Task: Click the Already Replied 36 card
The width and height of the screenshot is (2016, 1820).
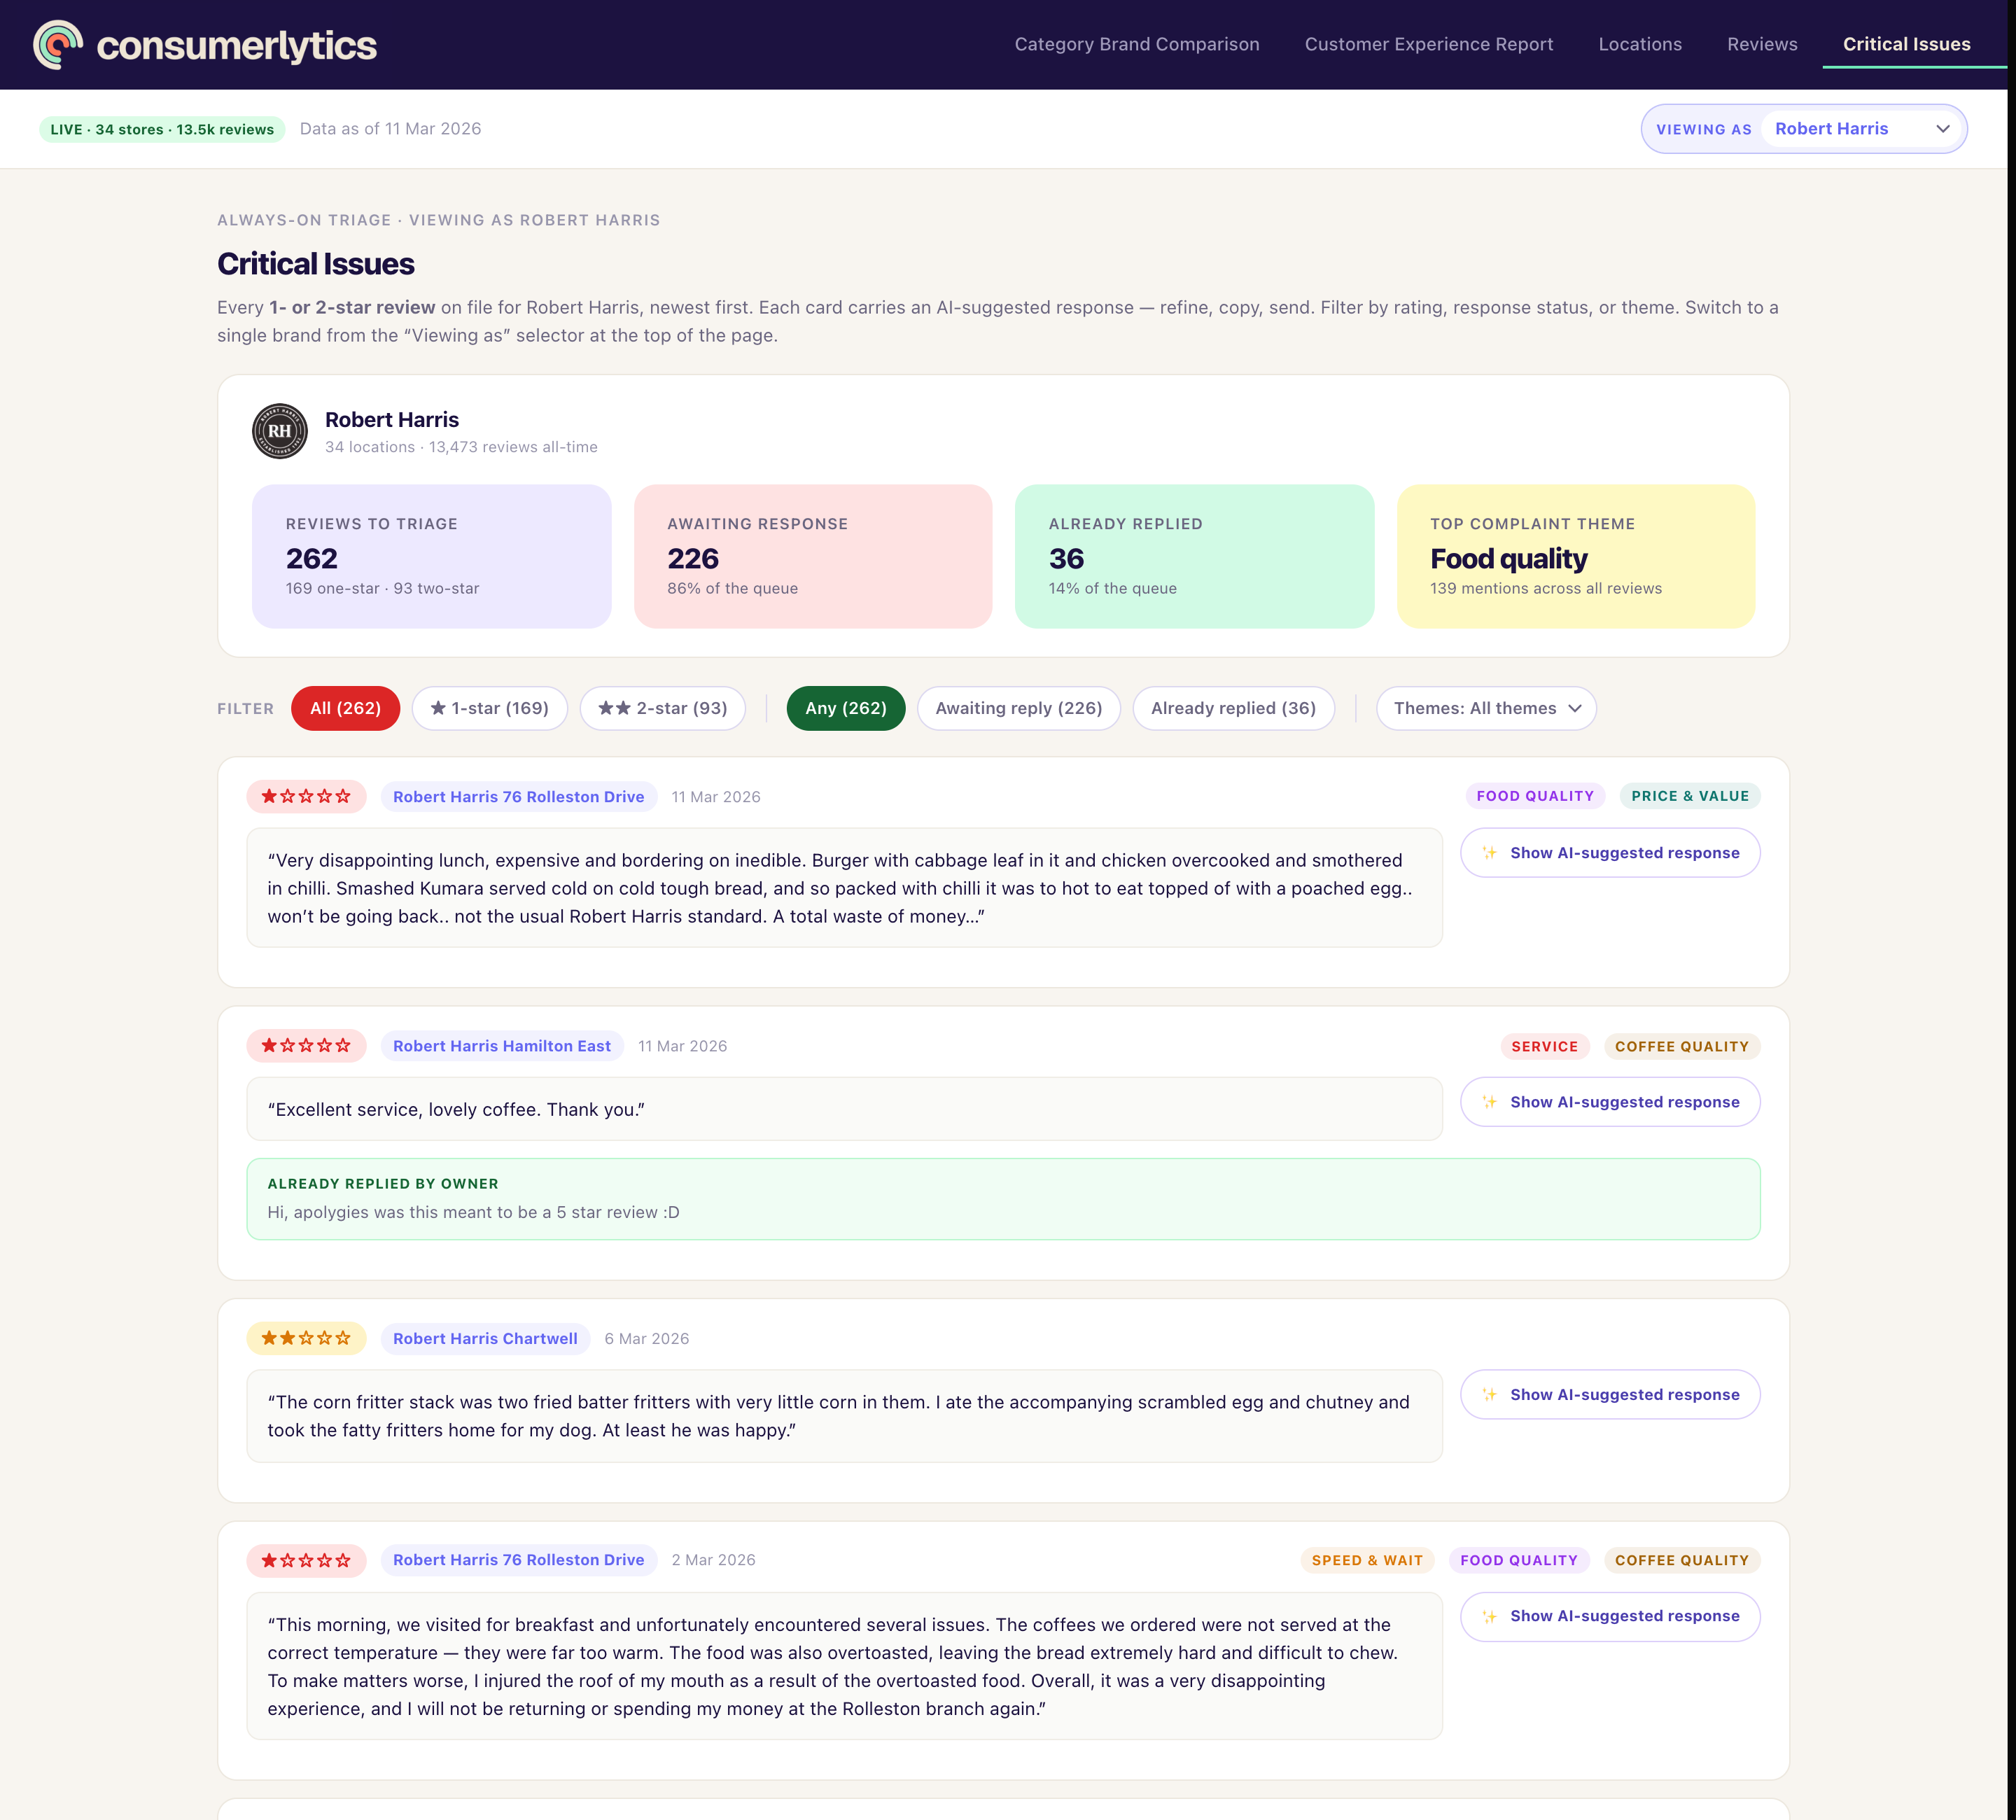Action: (x=1194, y=556)
